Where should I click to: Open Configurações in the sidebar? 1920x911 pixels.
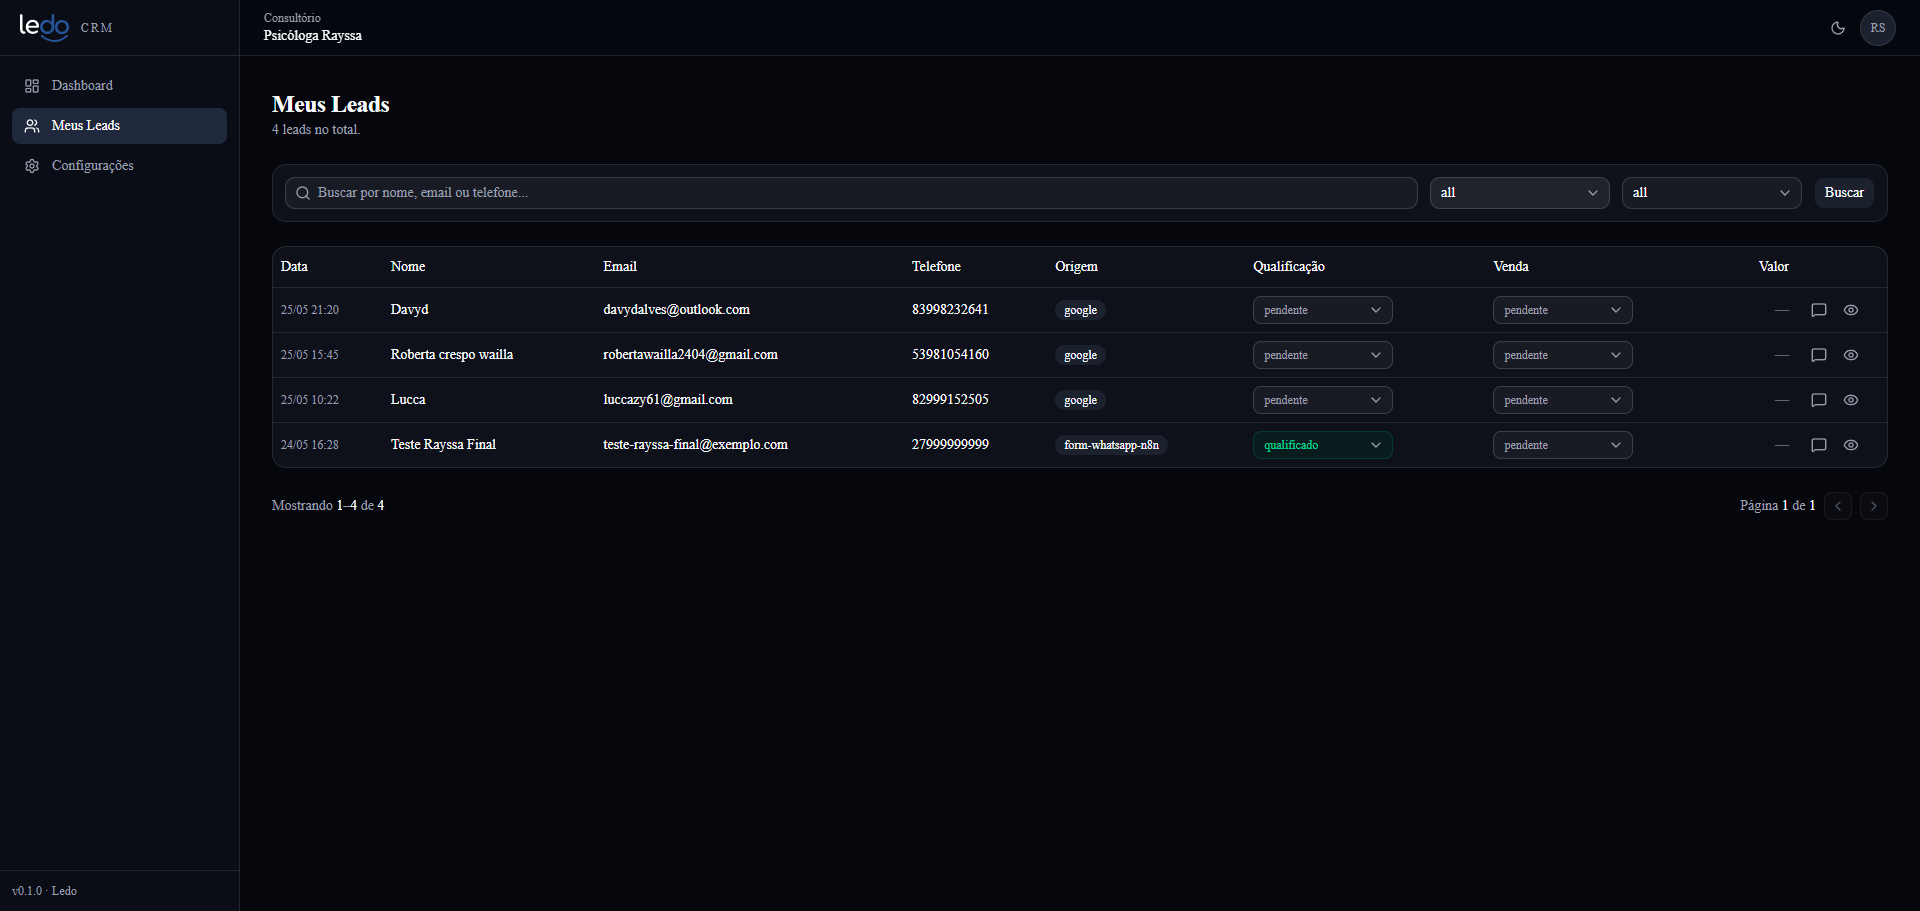pos(120,166)
